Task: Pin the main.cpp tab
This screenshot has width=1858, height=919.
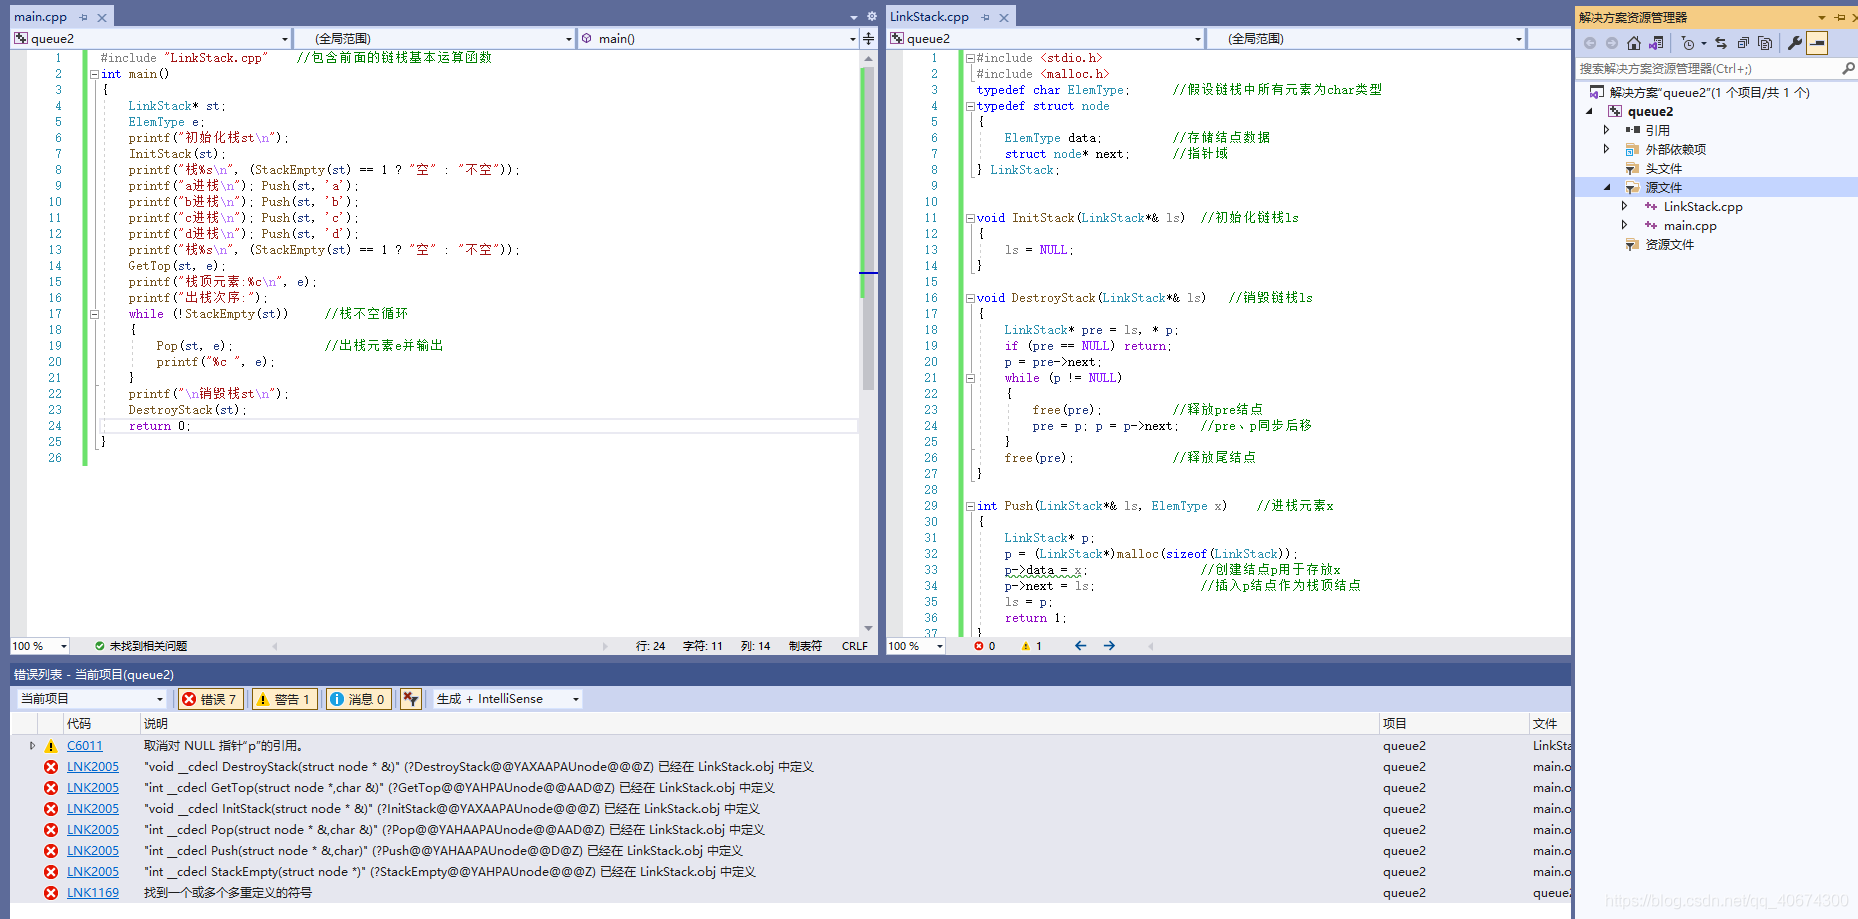Action: click(x=84, y=17)
